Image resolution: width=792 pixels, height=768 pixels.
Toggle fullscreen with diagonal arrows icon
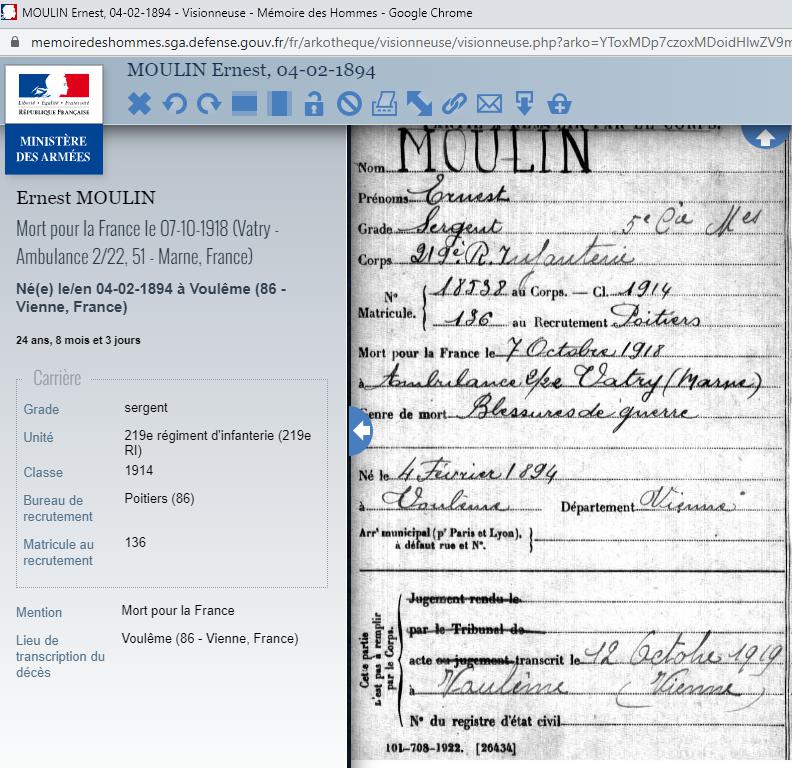419,104
